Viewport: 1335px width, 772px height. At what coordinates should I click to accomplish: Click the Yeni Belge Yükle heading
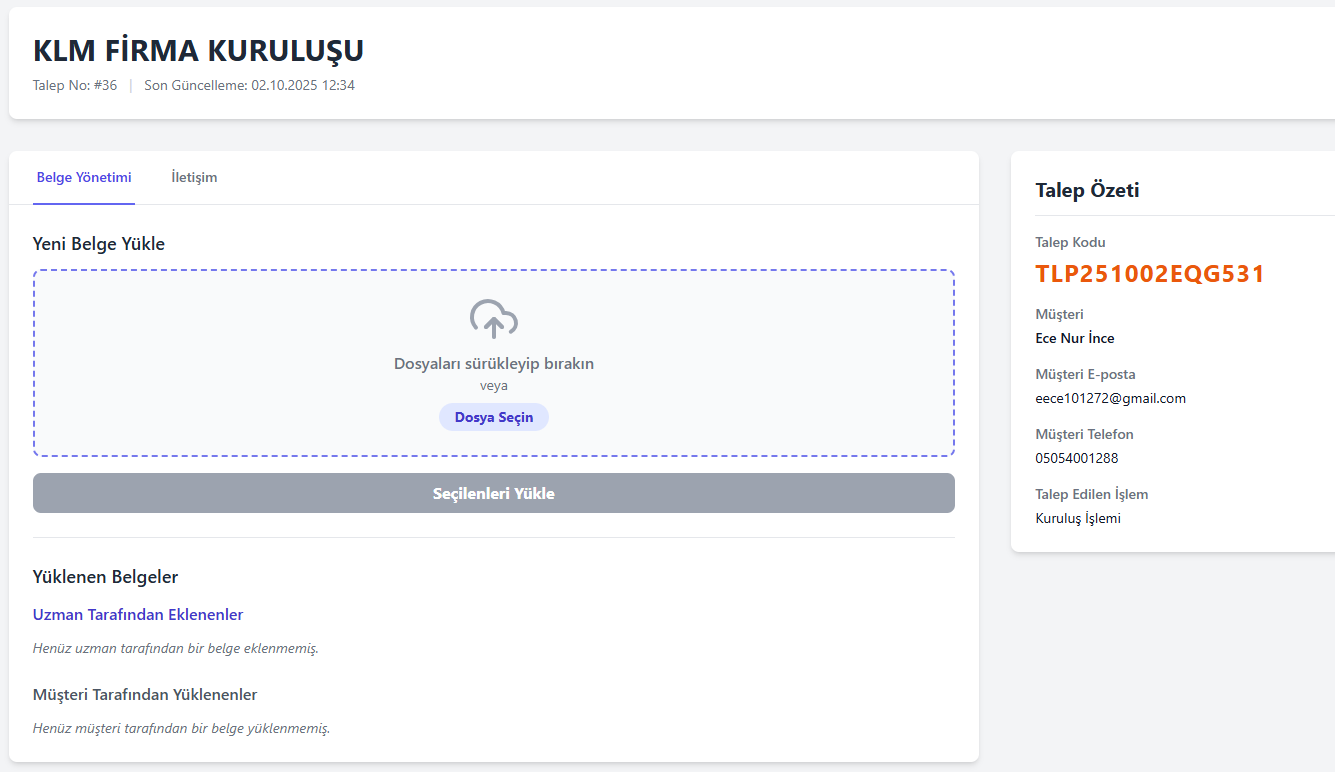click(99, 244)
